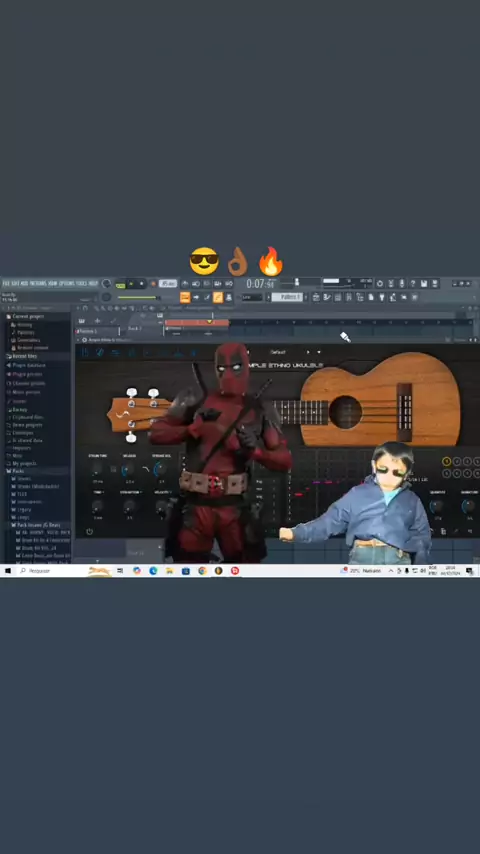Open the EDIT menu
This screenshot has height=854, width=480.
16,283
